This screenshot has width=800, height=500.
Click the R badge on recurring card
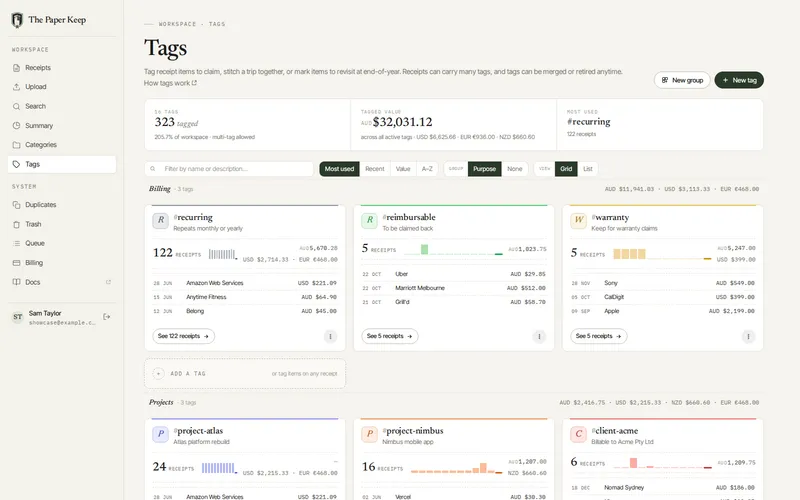tap(161, 220)
